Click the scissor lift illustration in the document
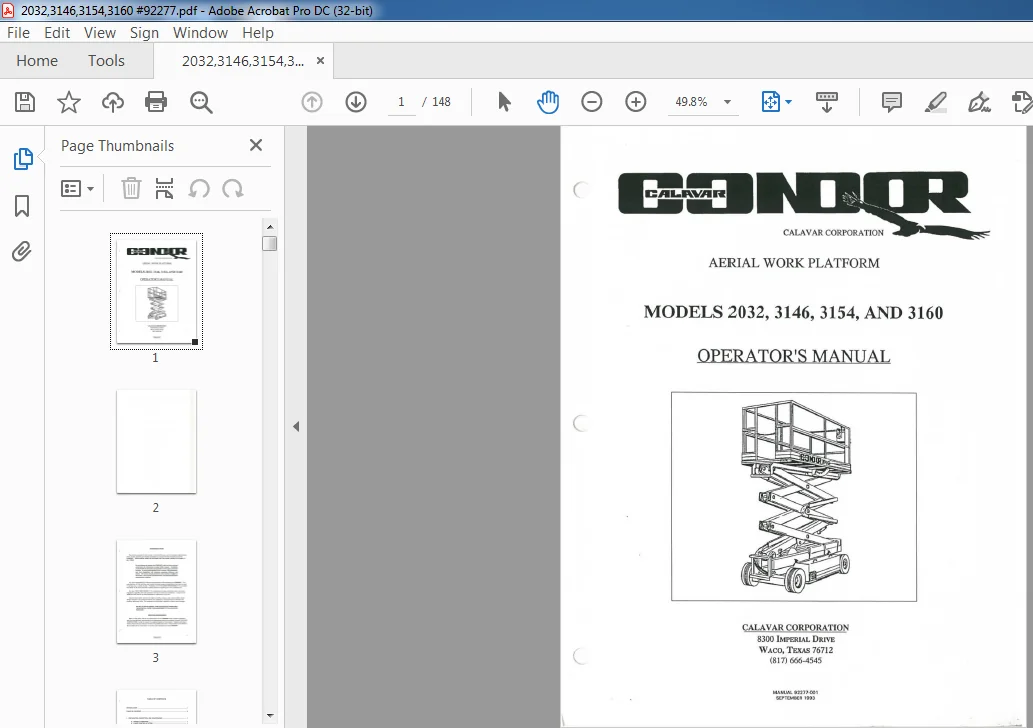The width and height of the screenshot is (1033, 728). (x=794, y=497)
